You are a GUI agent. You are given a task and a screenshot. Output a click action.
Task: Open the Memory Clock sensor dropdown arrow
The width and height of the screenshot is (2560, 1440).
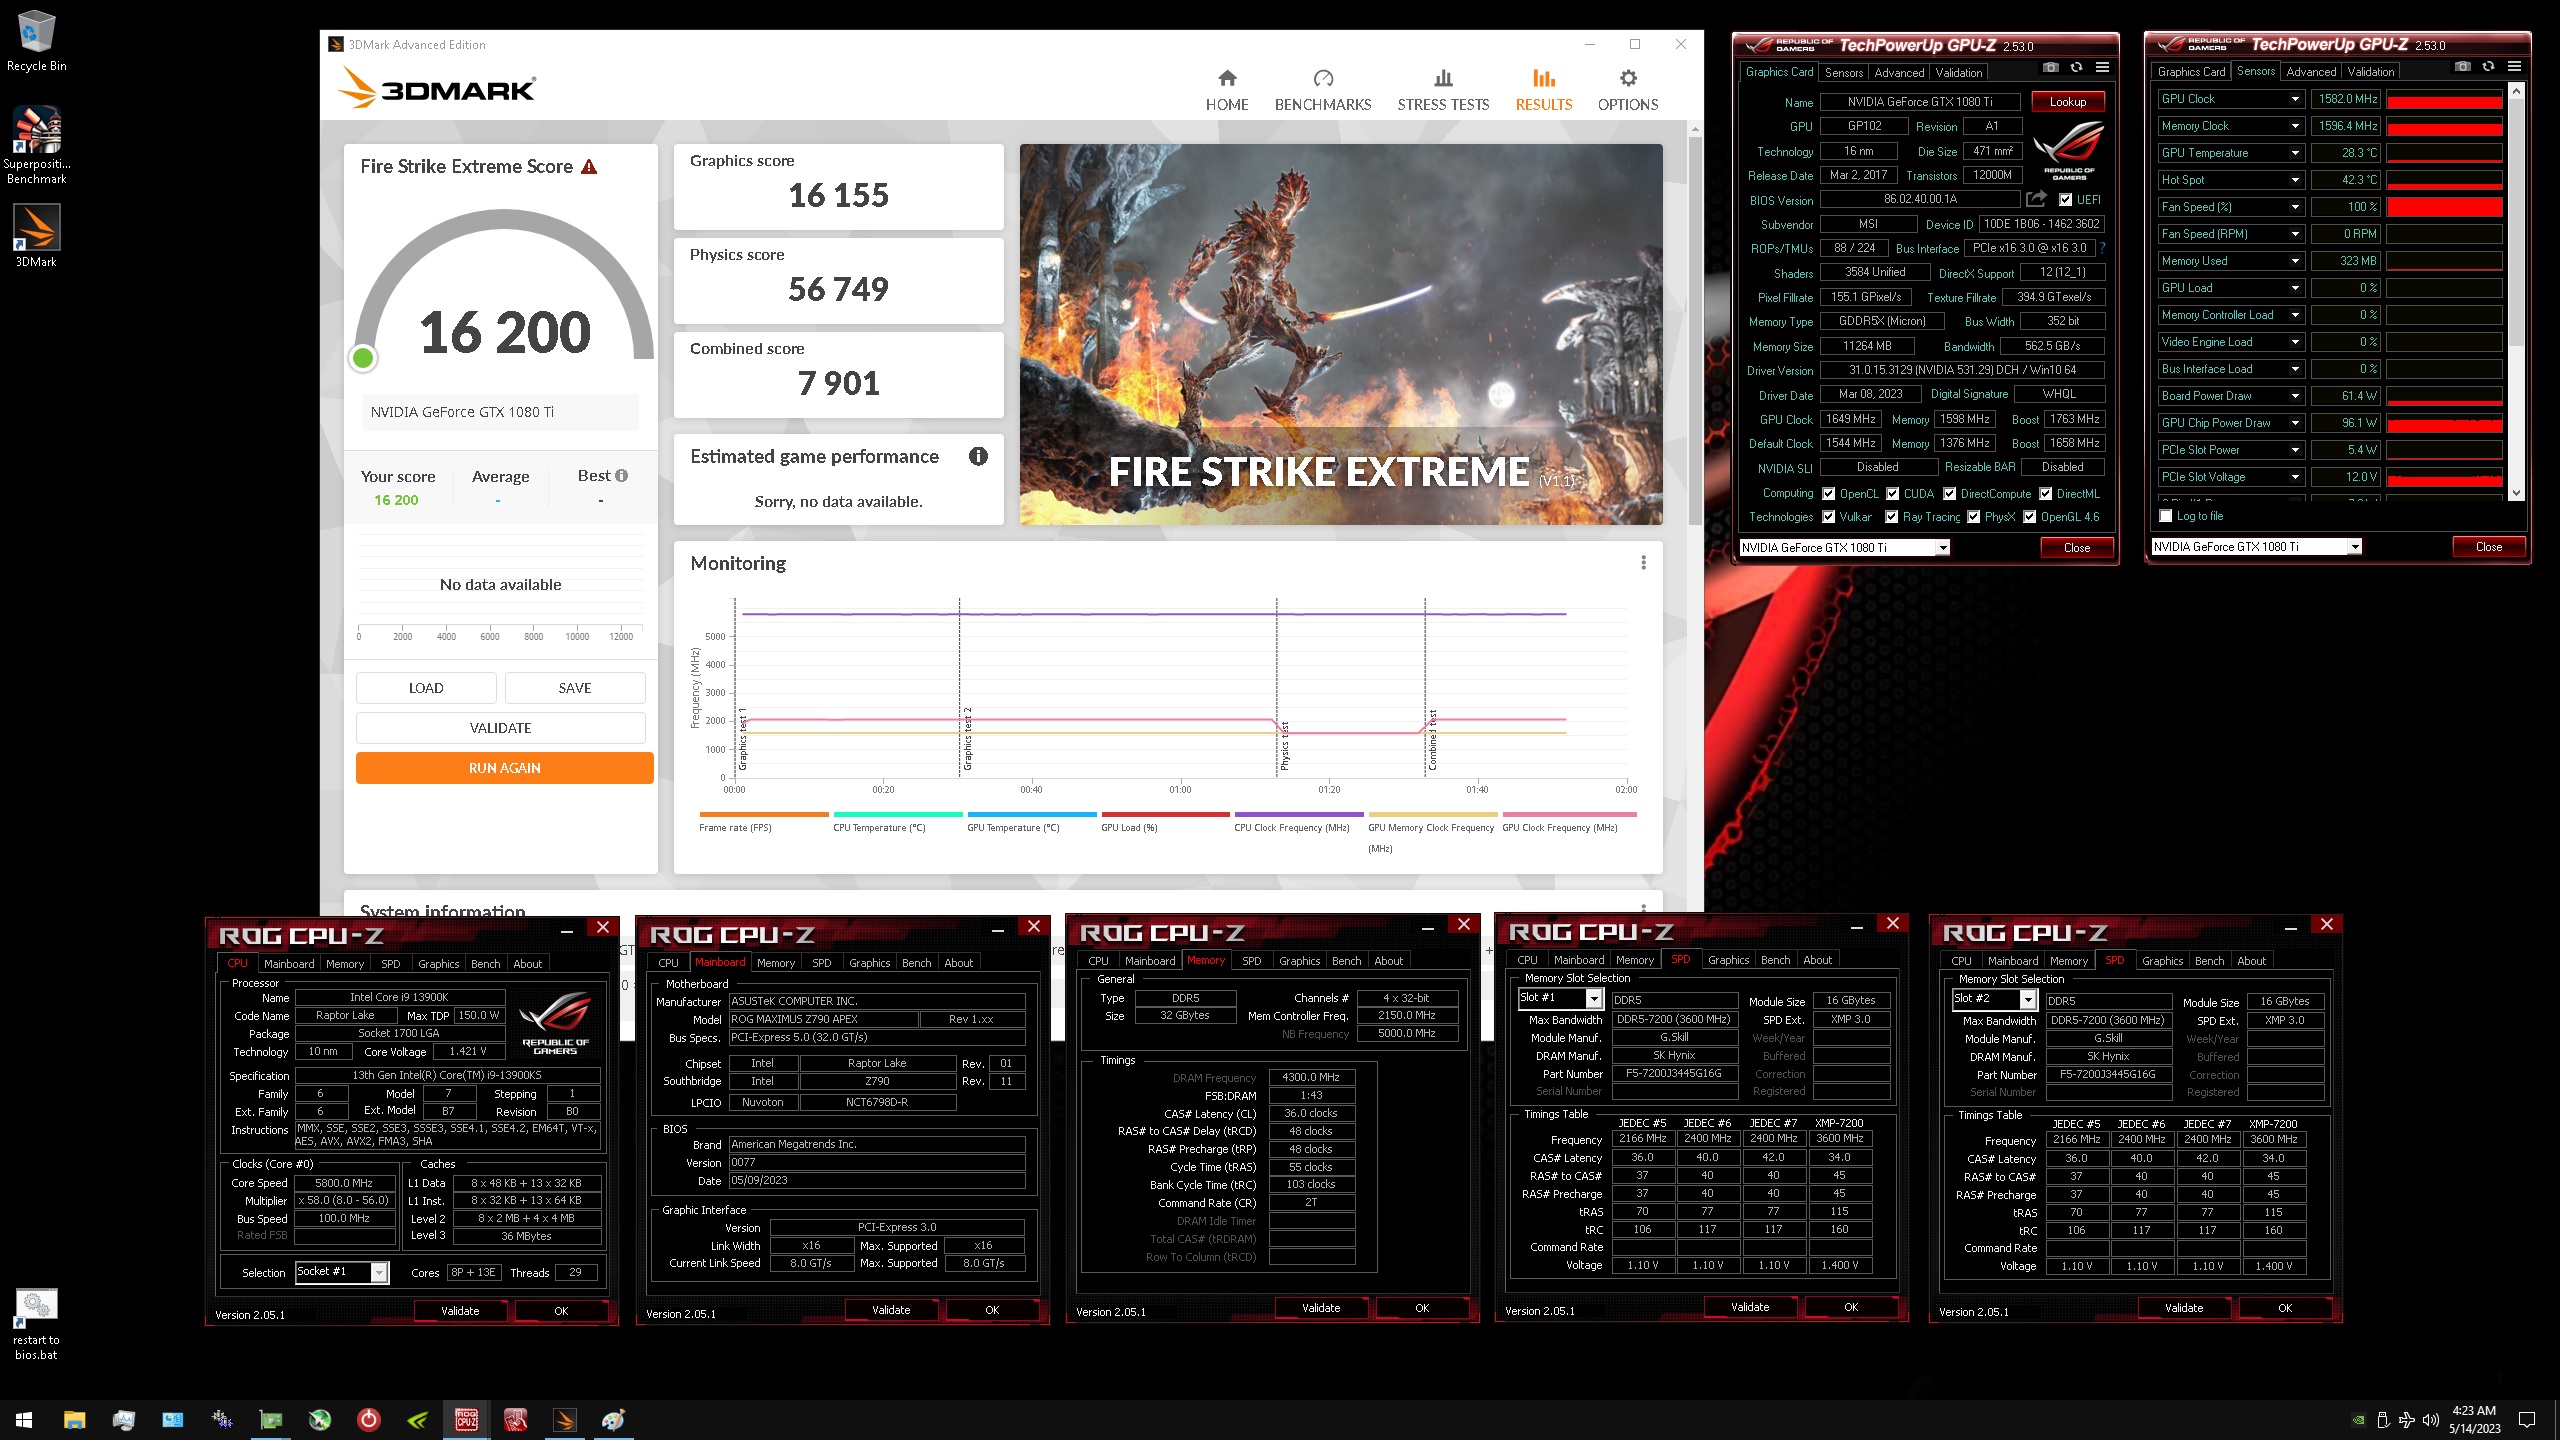pos(2296,126)
